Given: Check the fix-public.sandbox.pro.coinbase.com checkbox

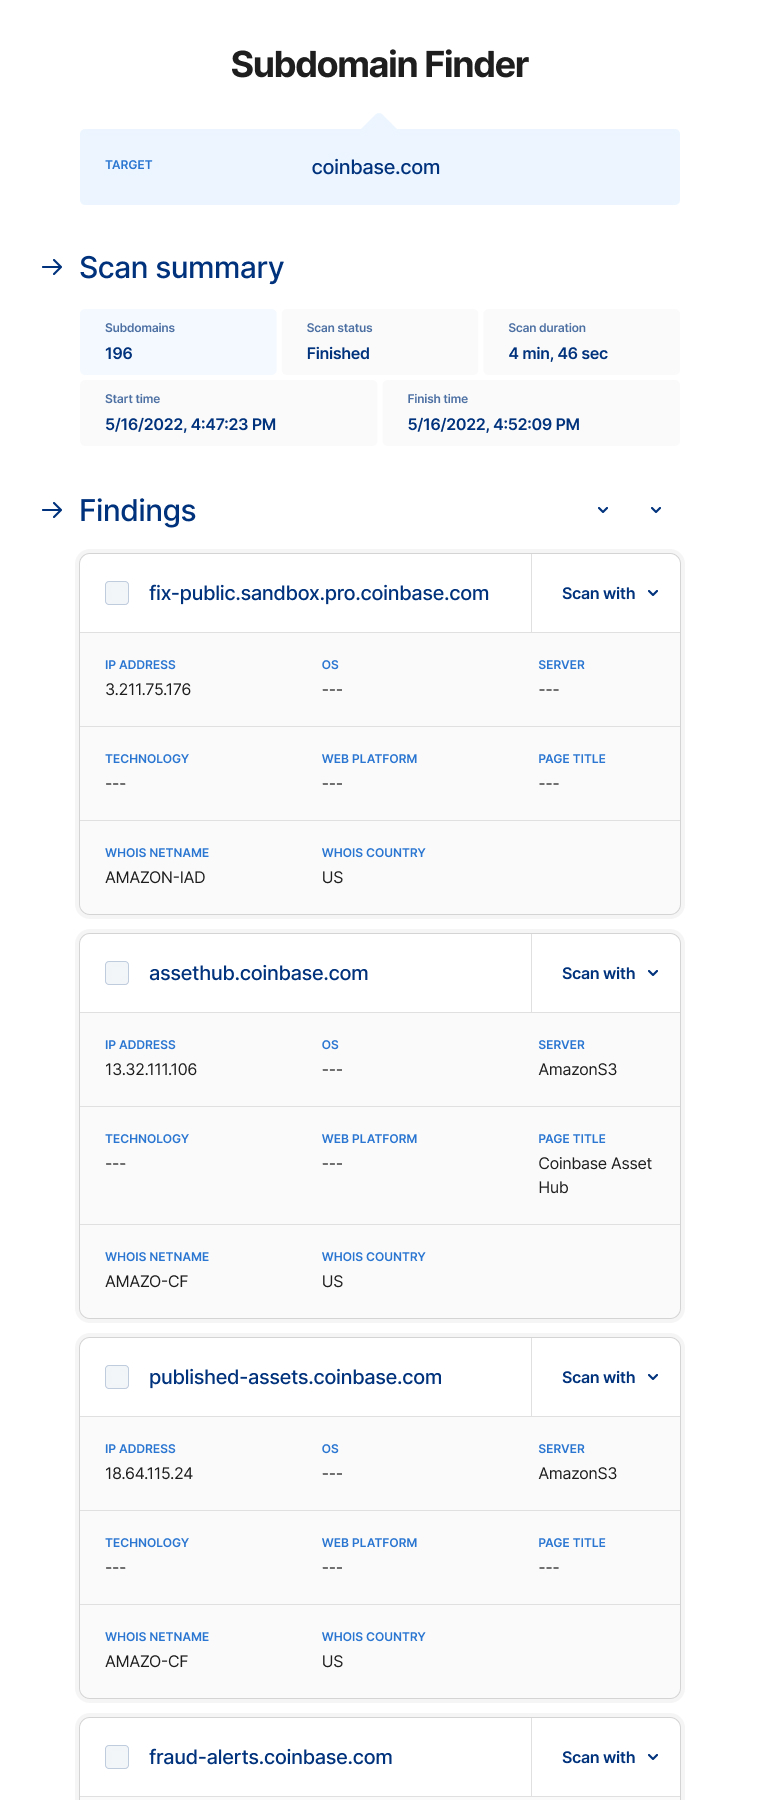Looking at the screenshot, I should (x=116, y=592).
